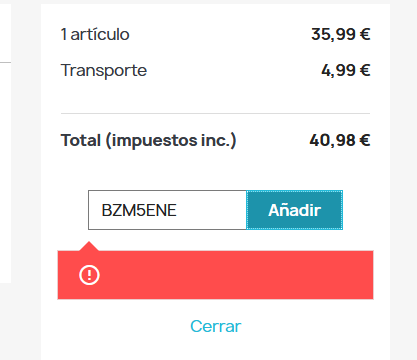Click the red alert's upward pointer triangle
The height and width of the screenshot is (360, 417).
89,246
